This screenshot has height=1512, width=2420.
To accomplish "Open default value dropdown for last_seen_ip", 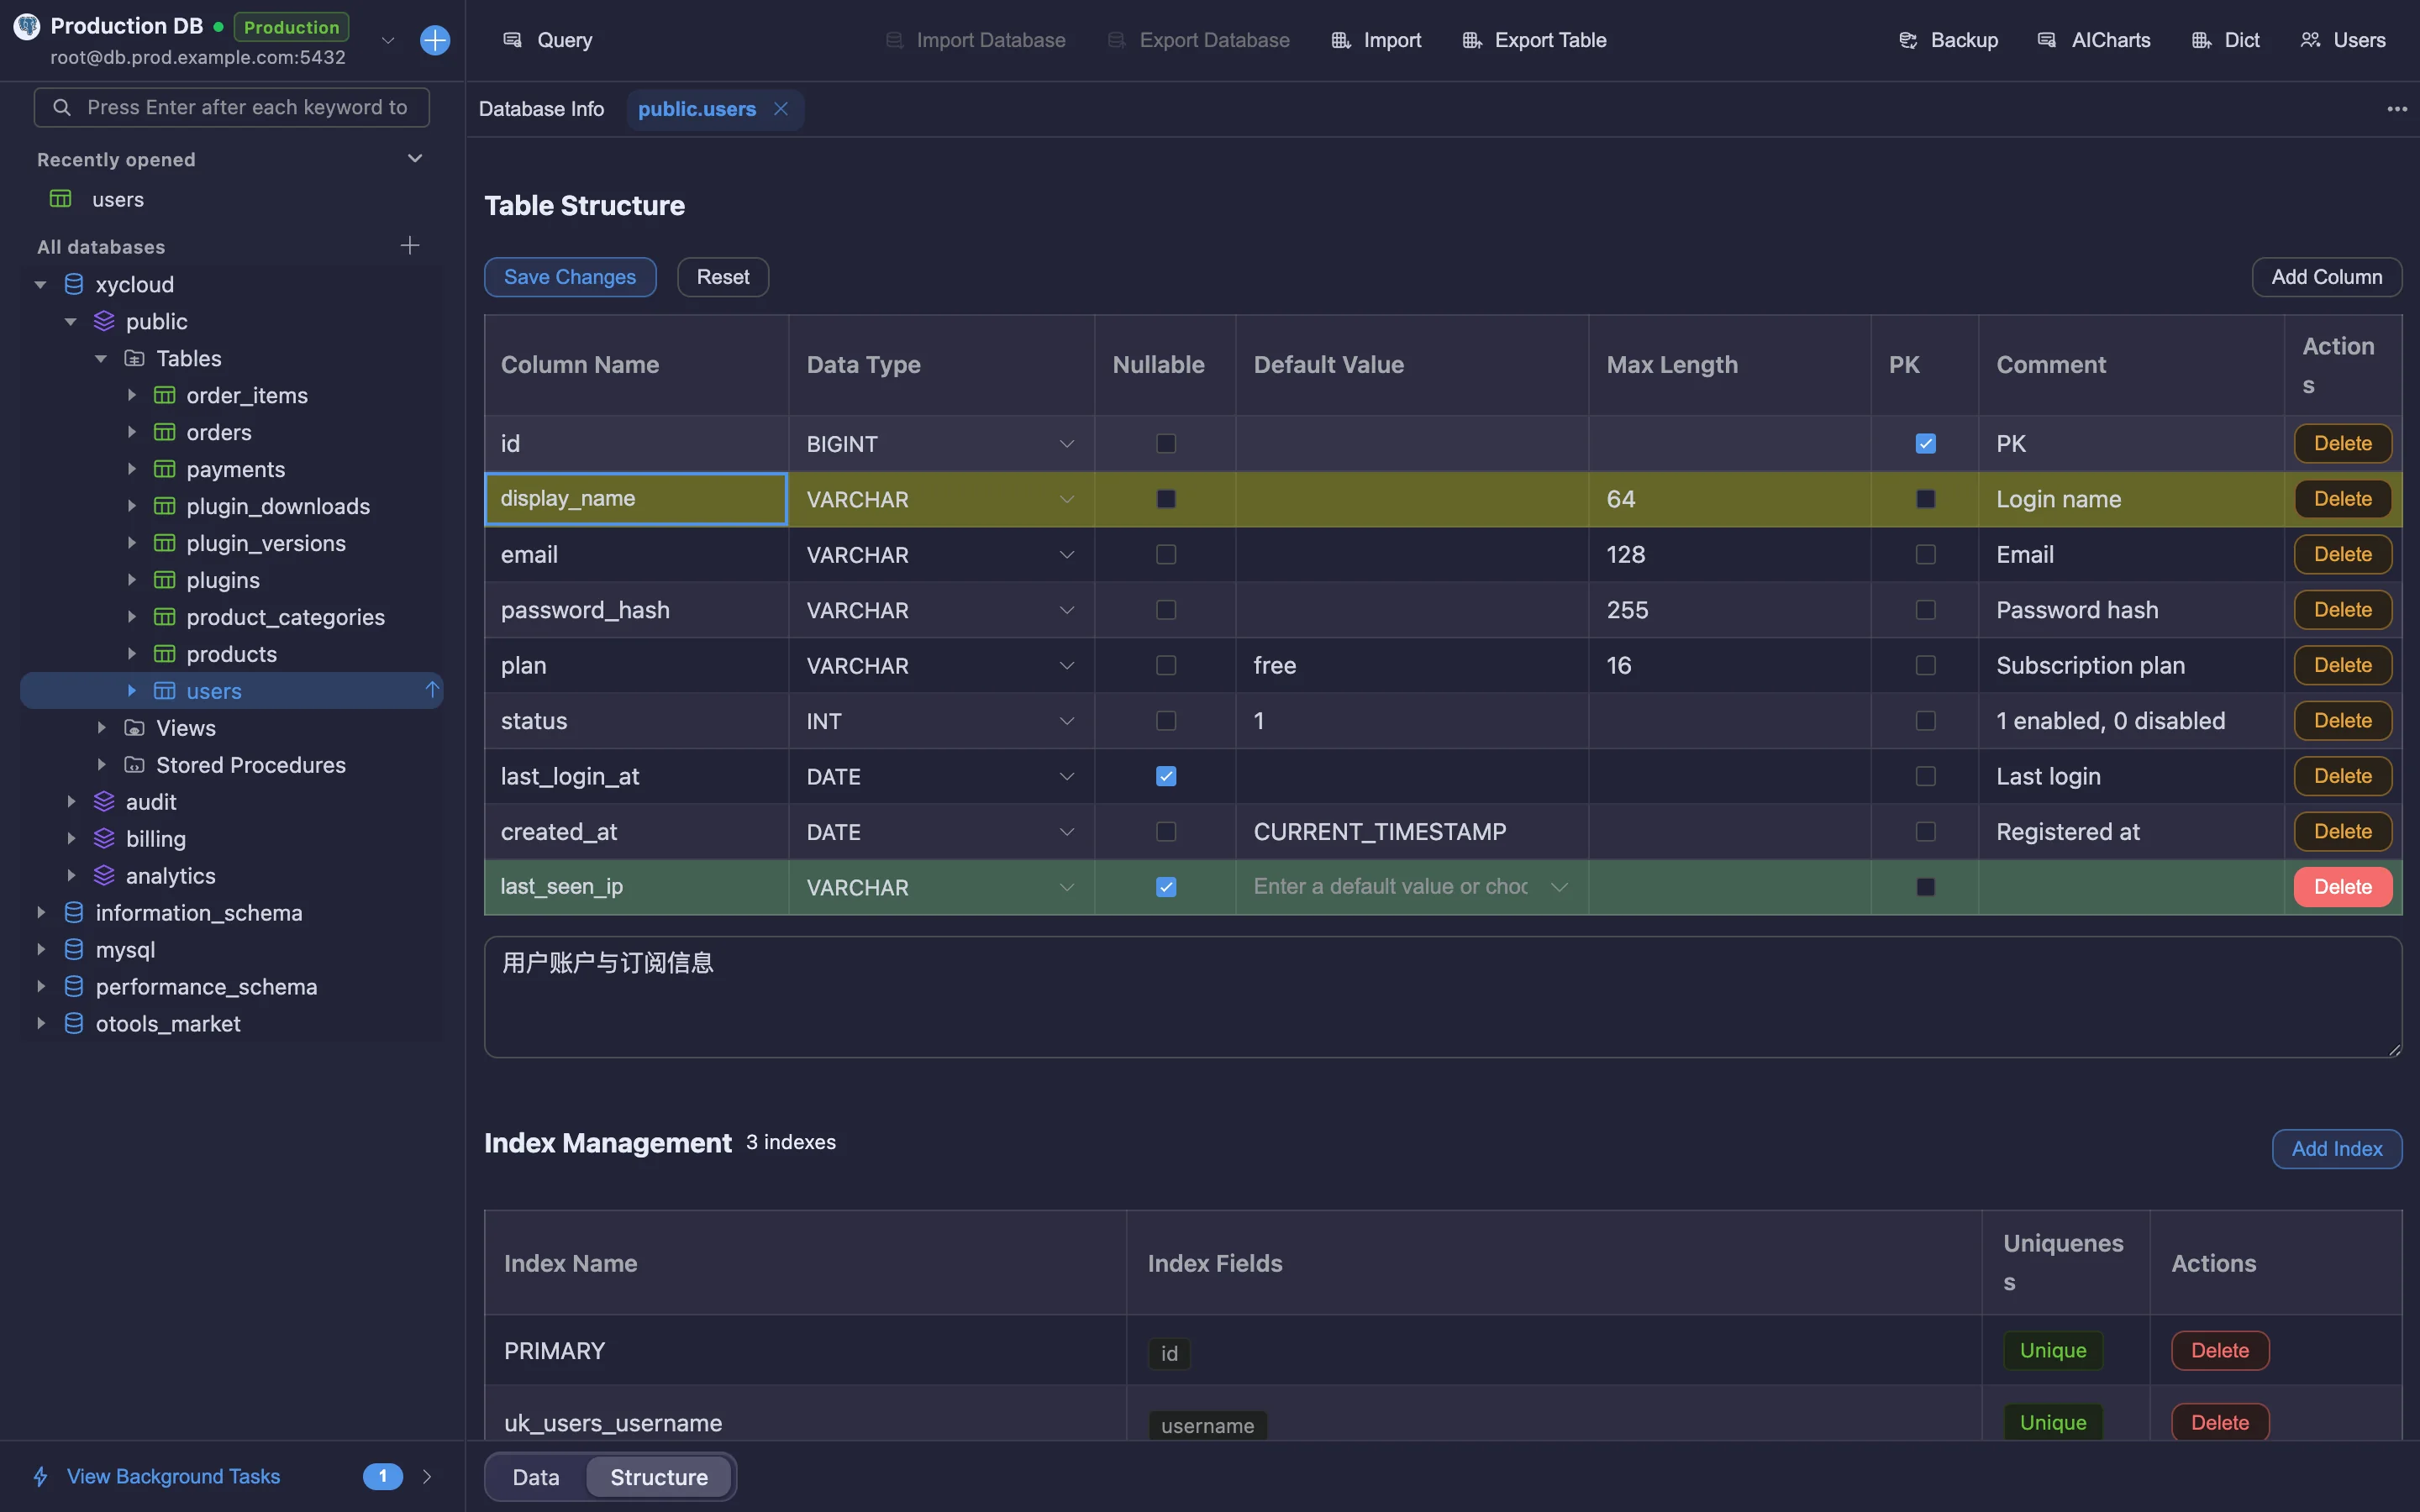I will (x=1559, y=888).
